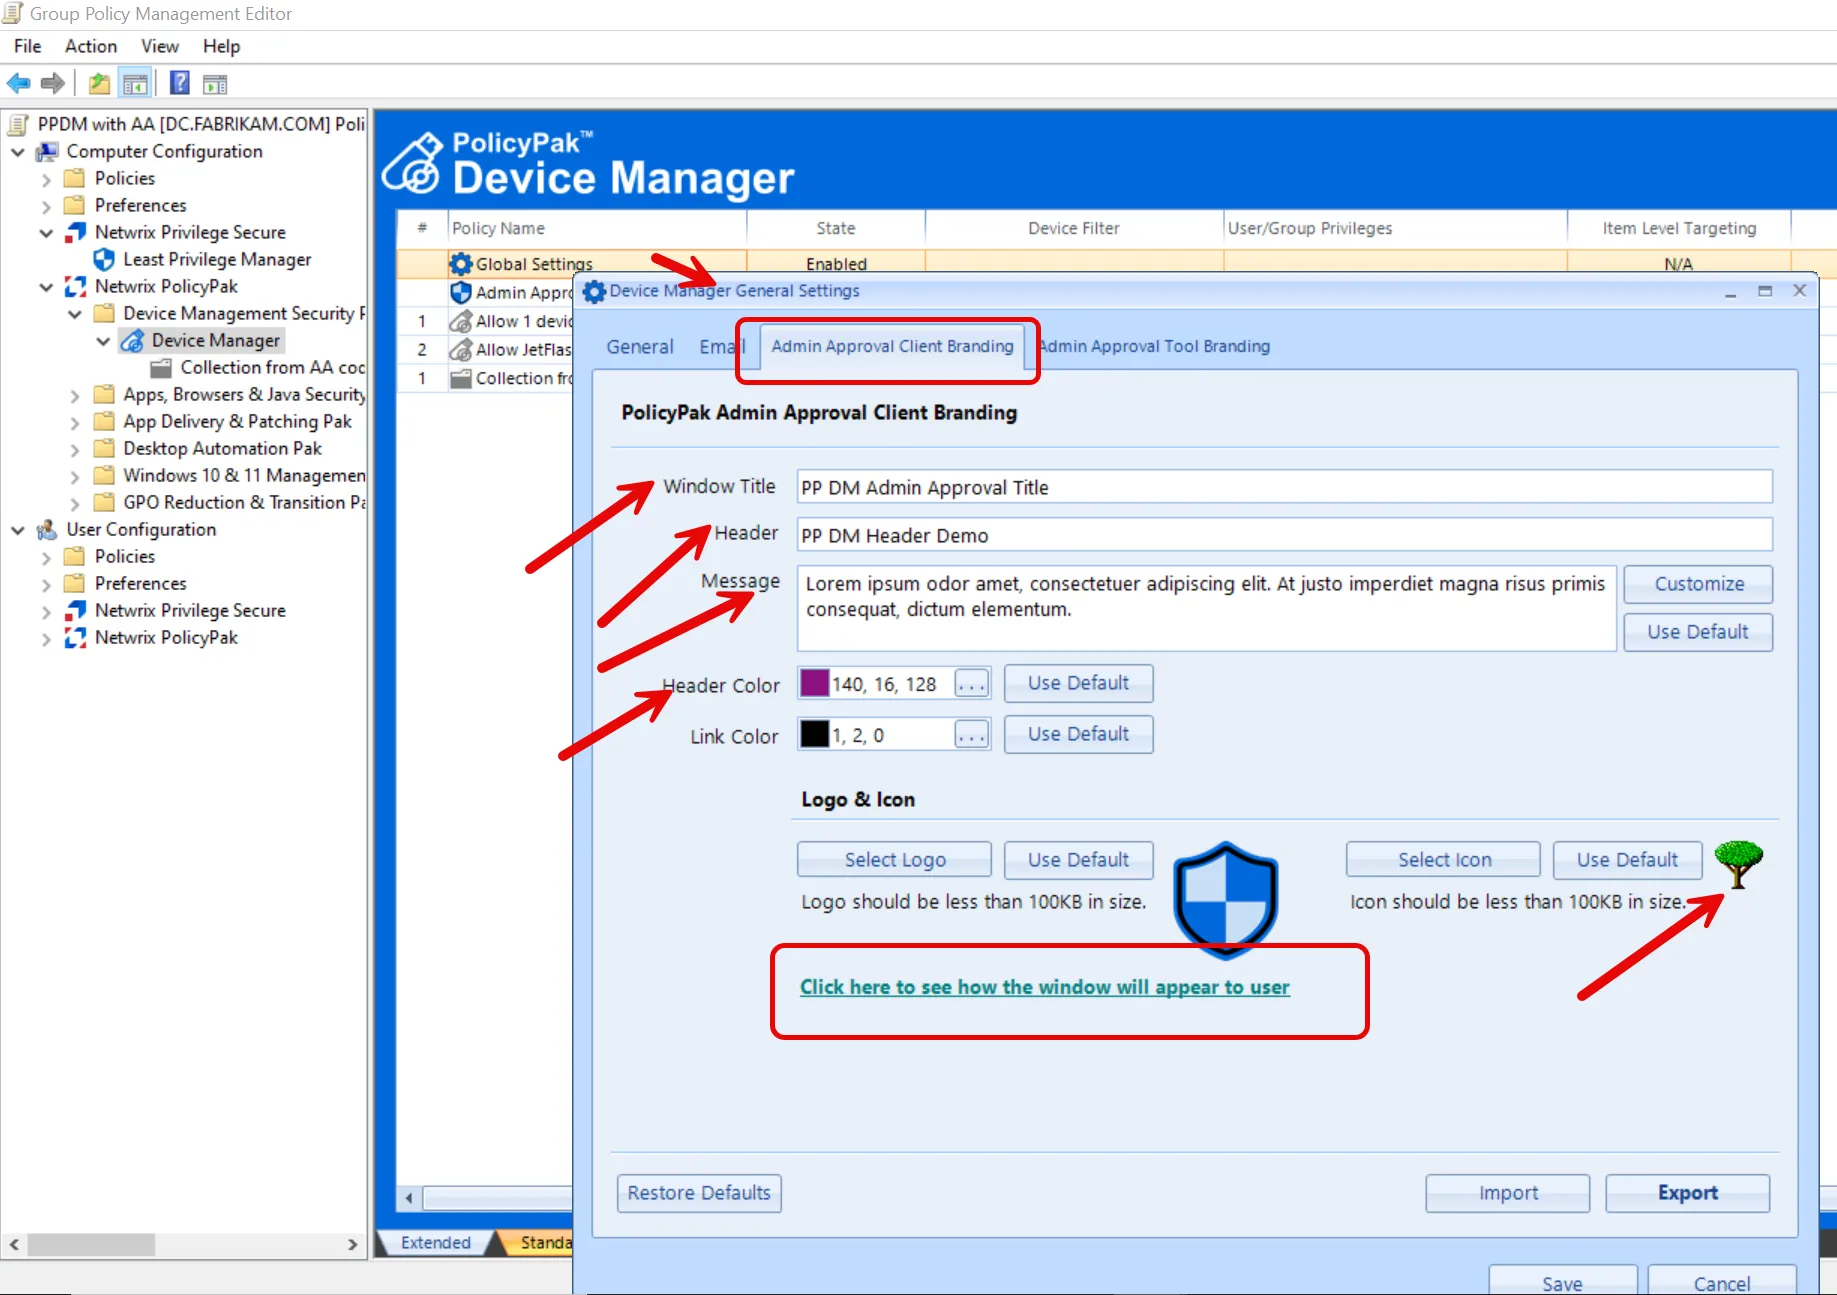Click the Collection from AA tree folder icon

pos(161,368)
